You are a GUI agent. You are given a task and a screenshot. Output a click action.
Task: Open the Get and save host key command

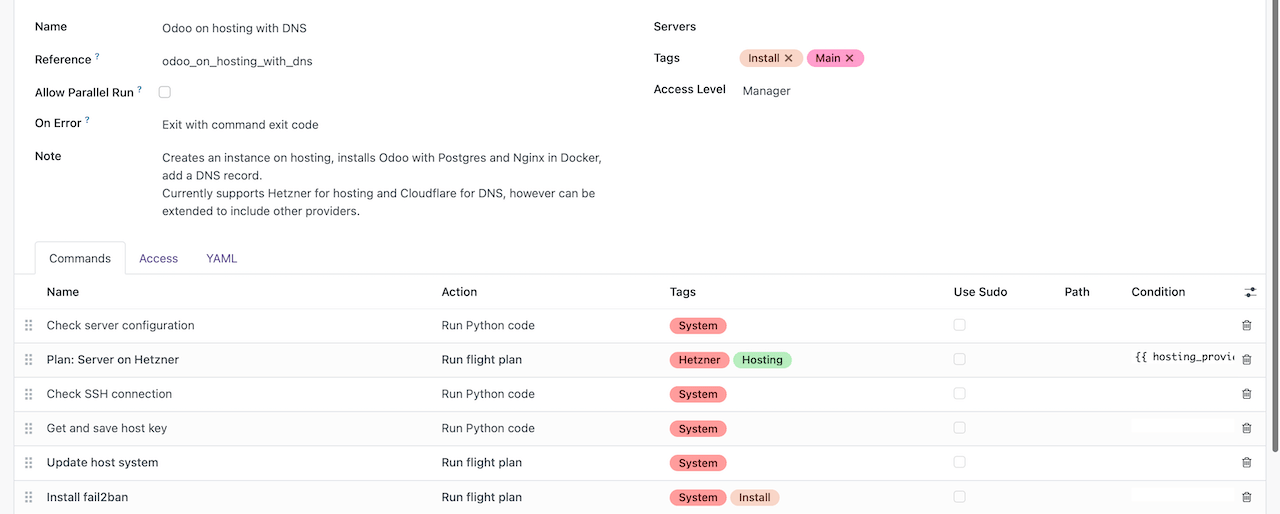(x=107, y=428)
